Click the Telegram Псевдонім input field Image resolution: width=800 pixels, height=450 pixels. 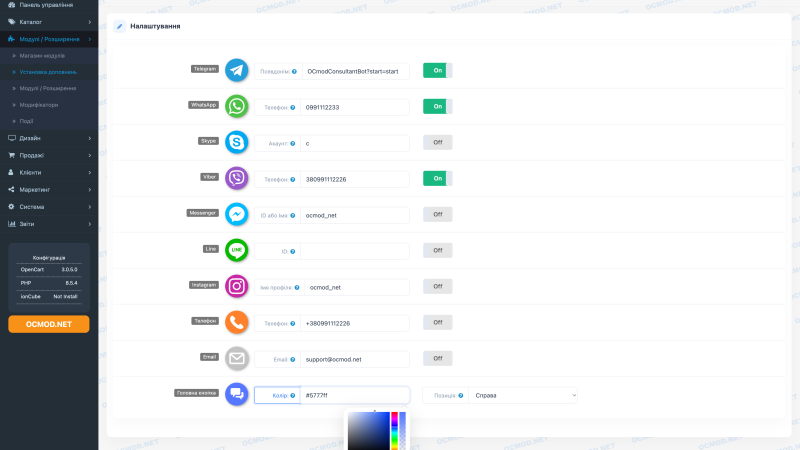click(x=356, y=71)
